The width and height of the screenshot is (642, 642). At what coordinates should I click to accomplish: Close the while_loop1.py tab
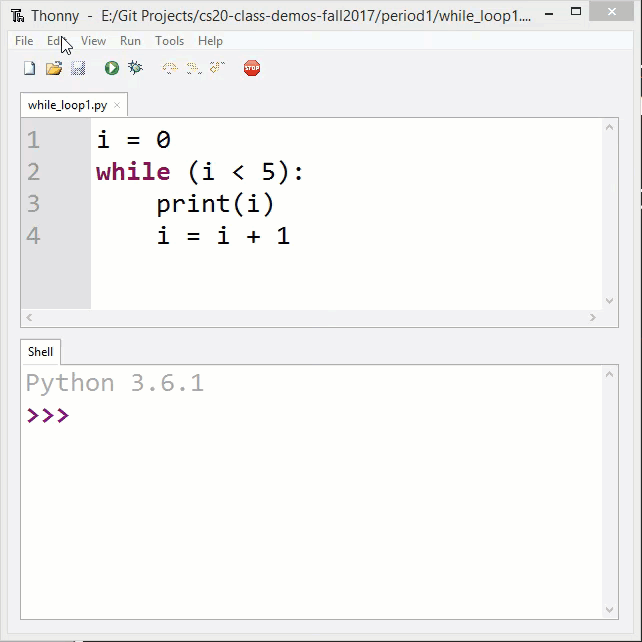point(117,105)
